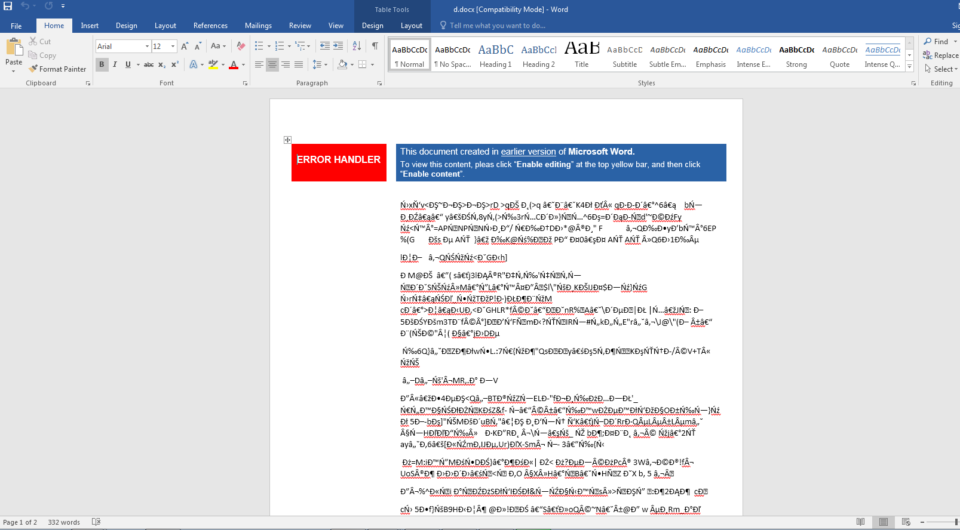Open the Mailings ribbon tab
This screenshot has height=530, width=960.
[258, 25]
